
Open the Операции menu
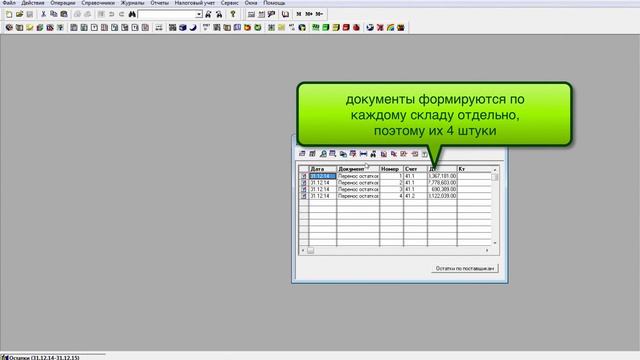pos(62,3)
